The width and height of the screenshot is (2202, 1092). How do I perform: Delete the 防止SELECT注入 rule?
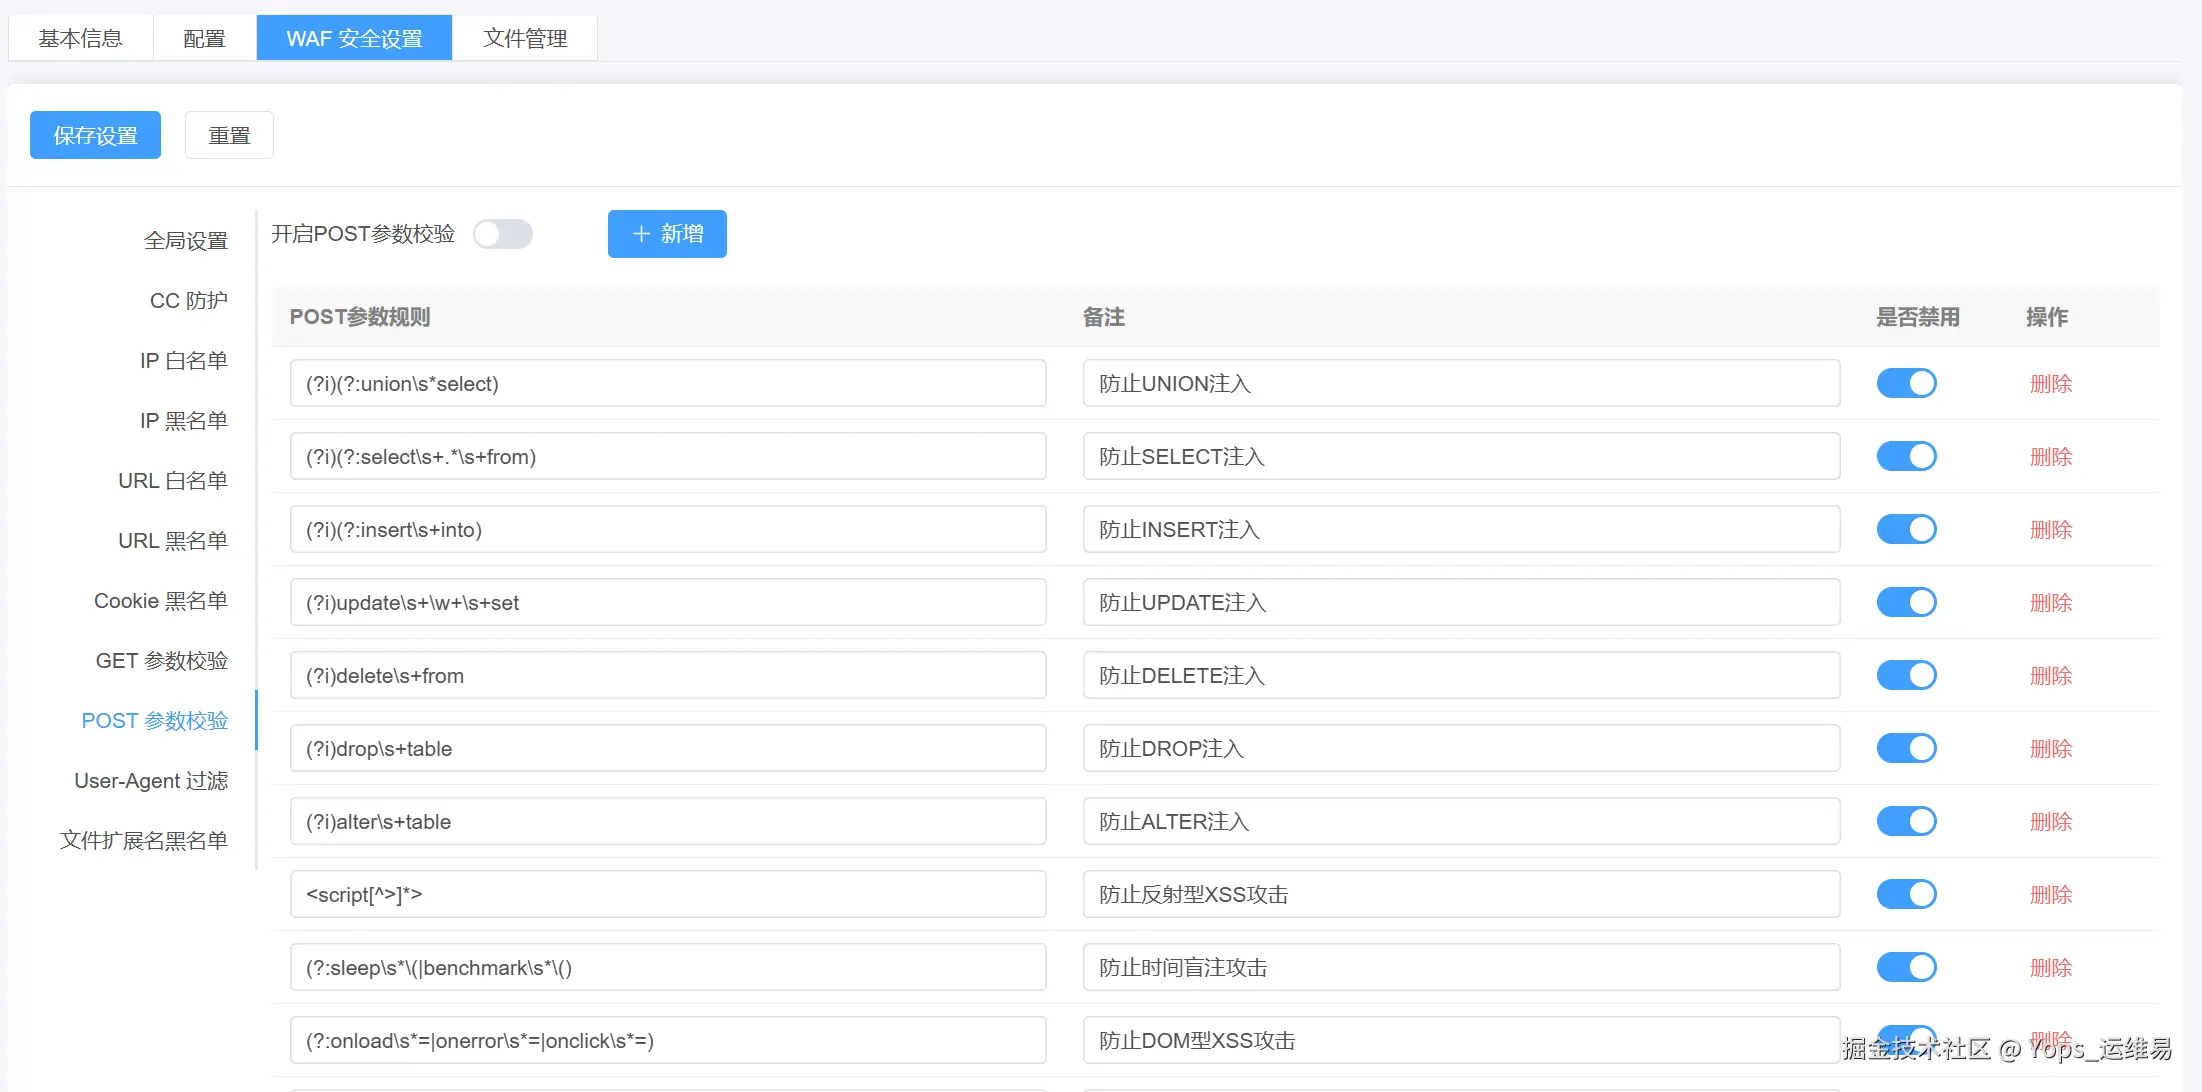point(2050,457)
